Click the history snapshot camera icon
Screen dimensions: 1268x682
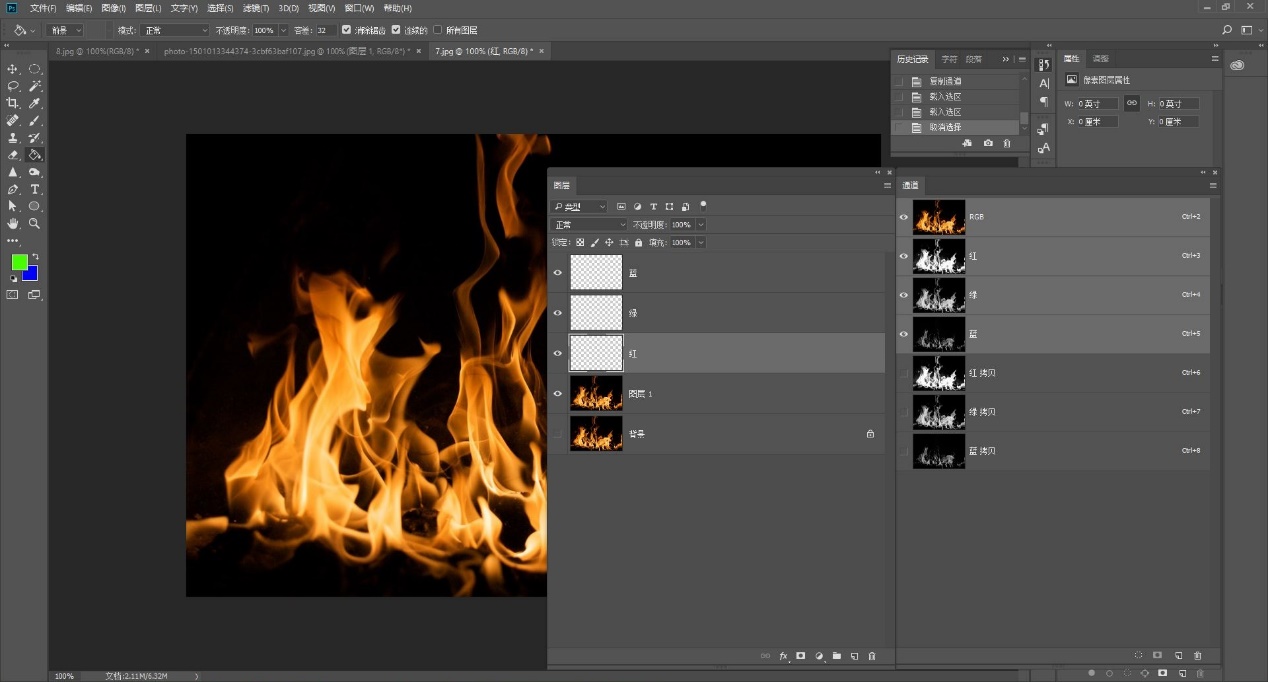[988, 143]
